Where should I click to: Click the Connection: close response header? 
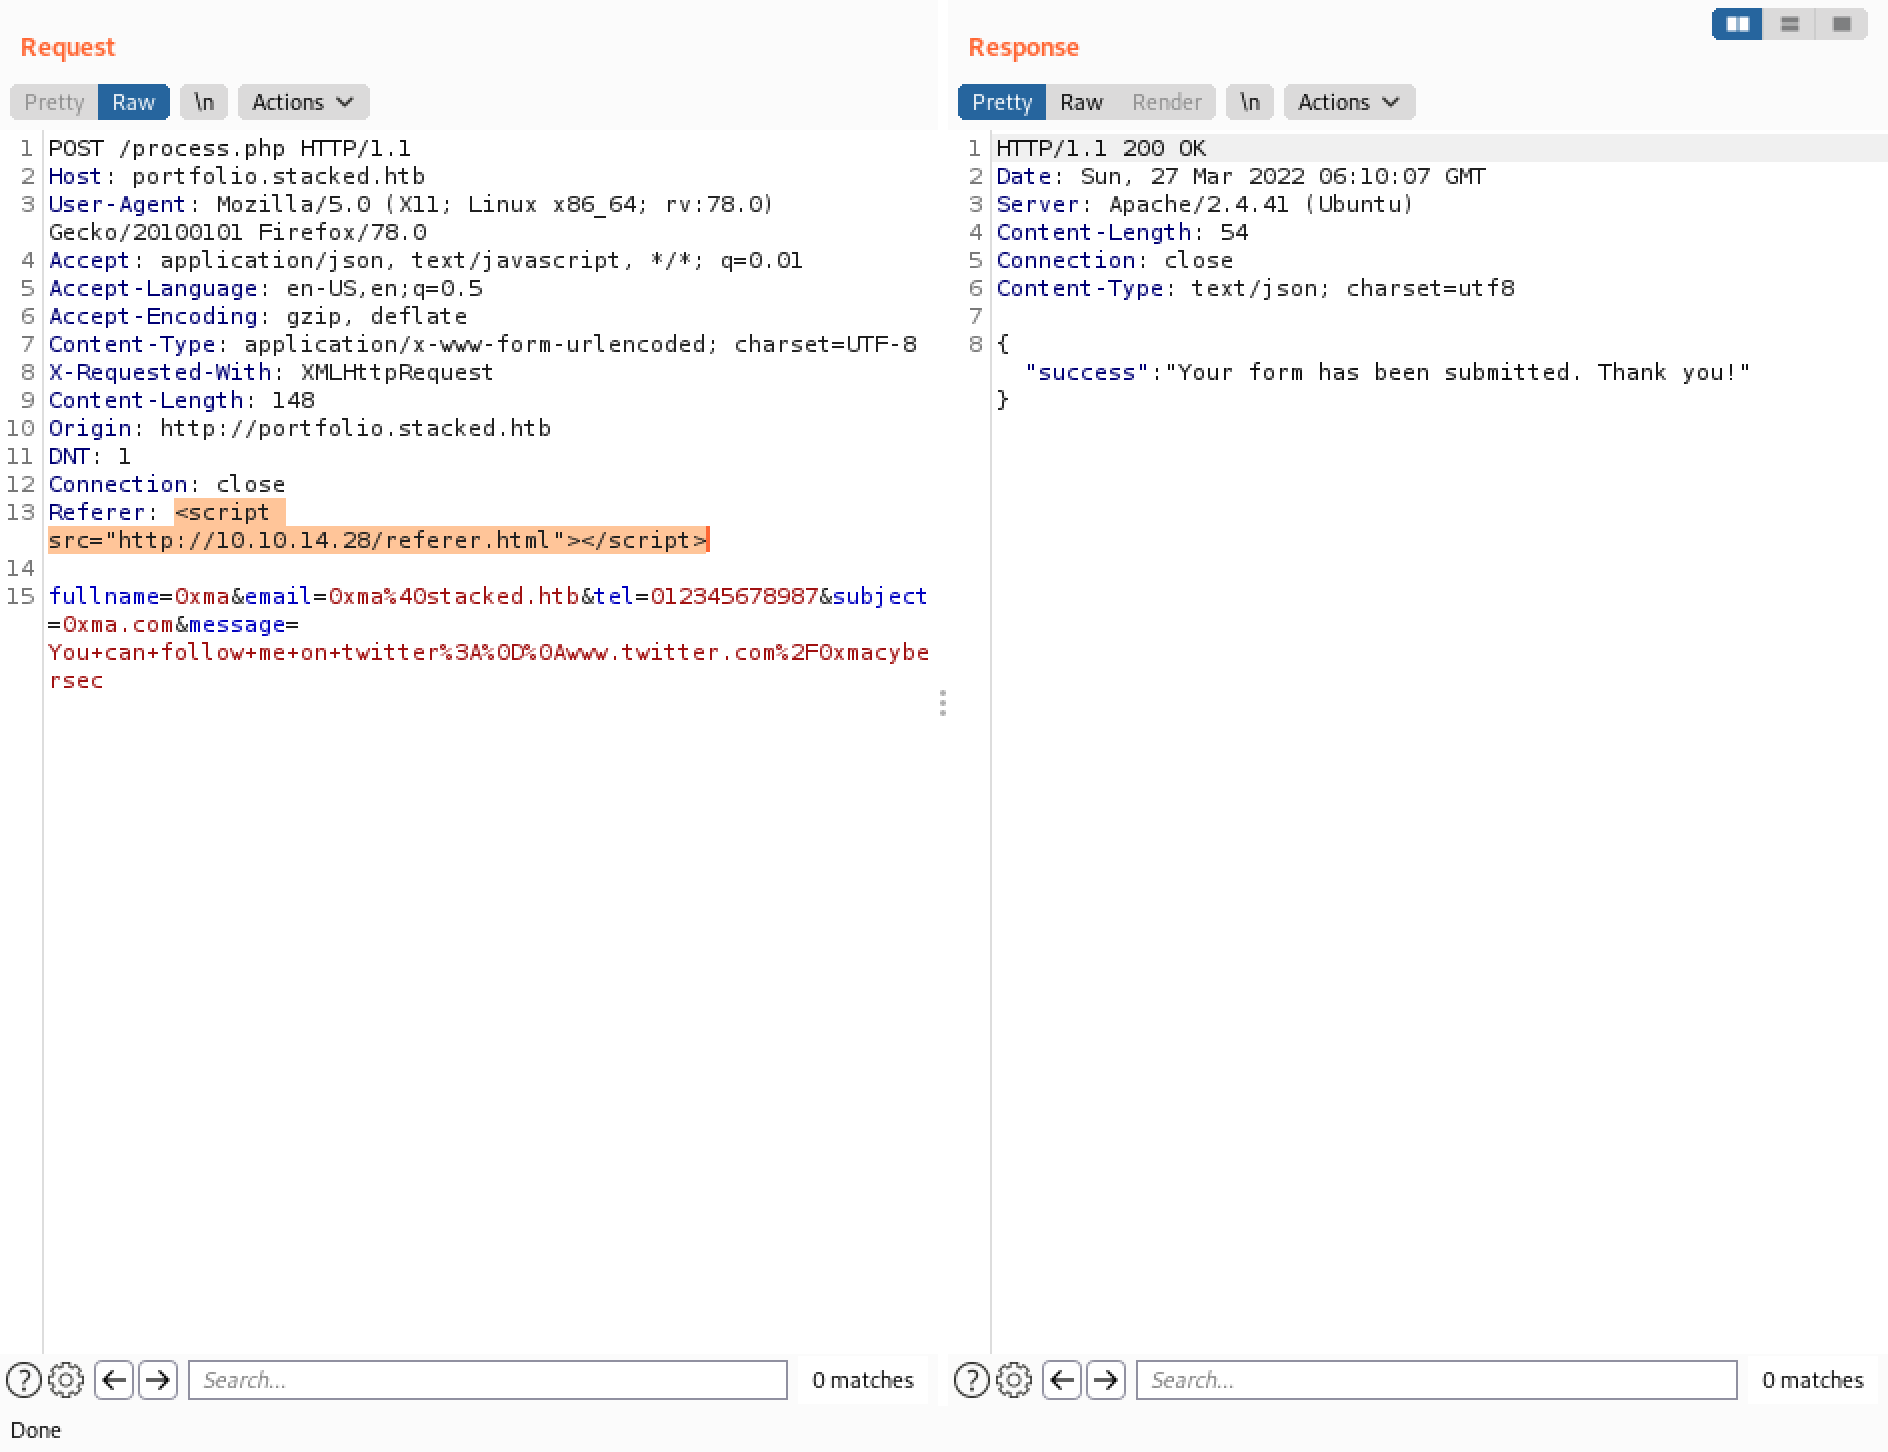coord(1115,260)
